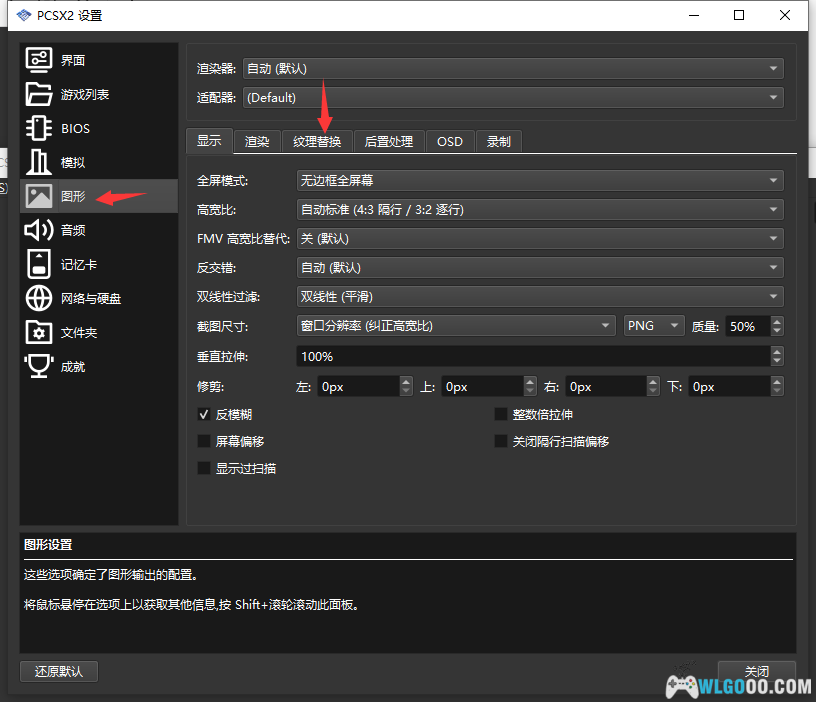Open the 全屏模式 dropdown list
The height and width of the screenshot is (702, 816).
[540, 180]
